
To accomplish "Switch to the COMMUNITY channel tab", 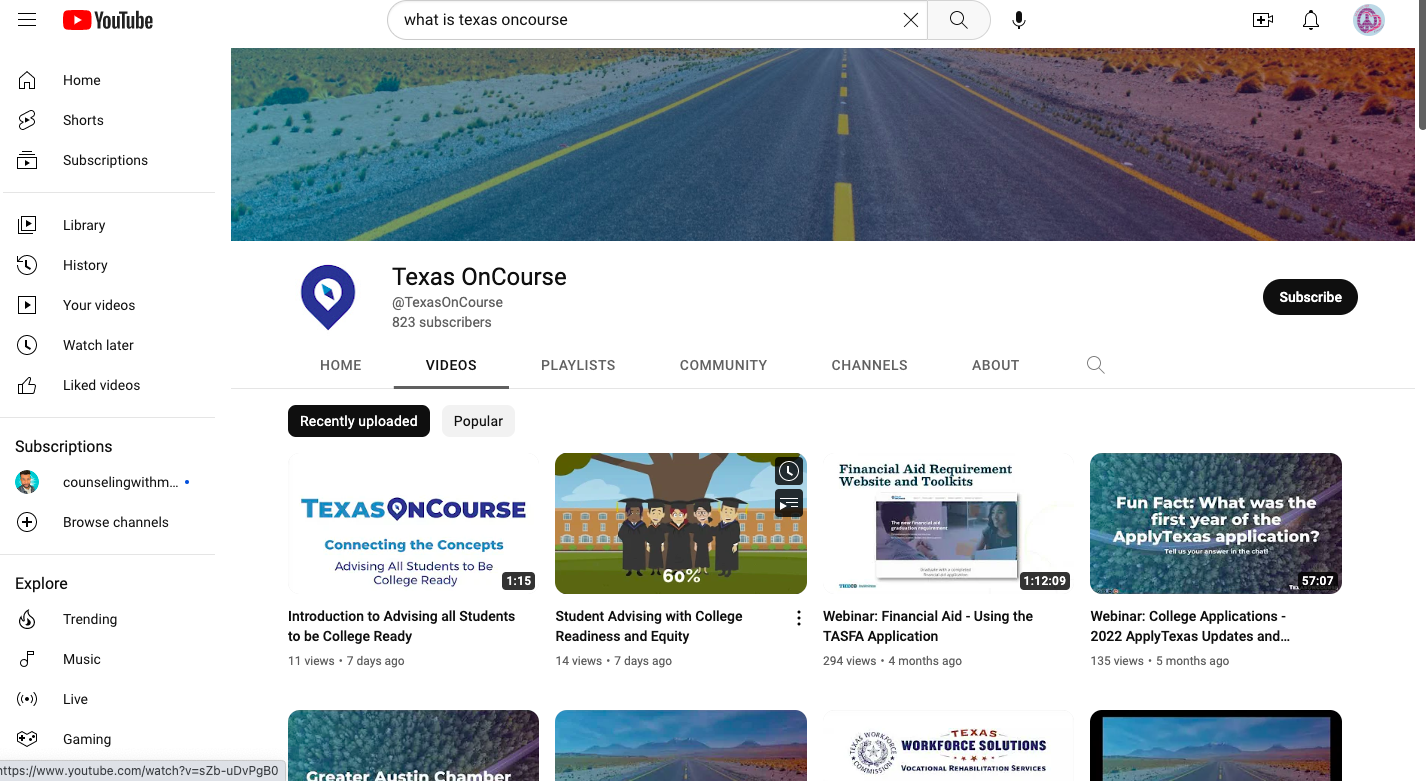I will 723,365.
